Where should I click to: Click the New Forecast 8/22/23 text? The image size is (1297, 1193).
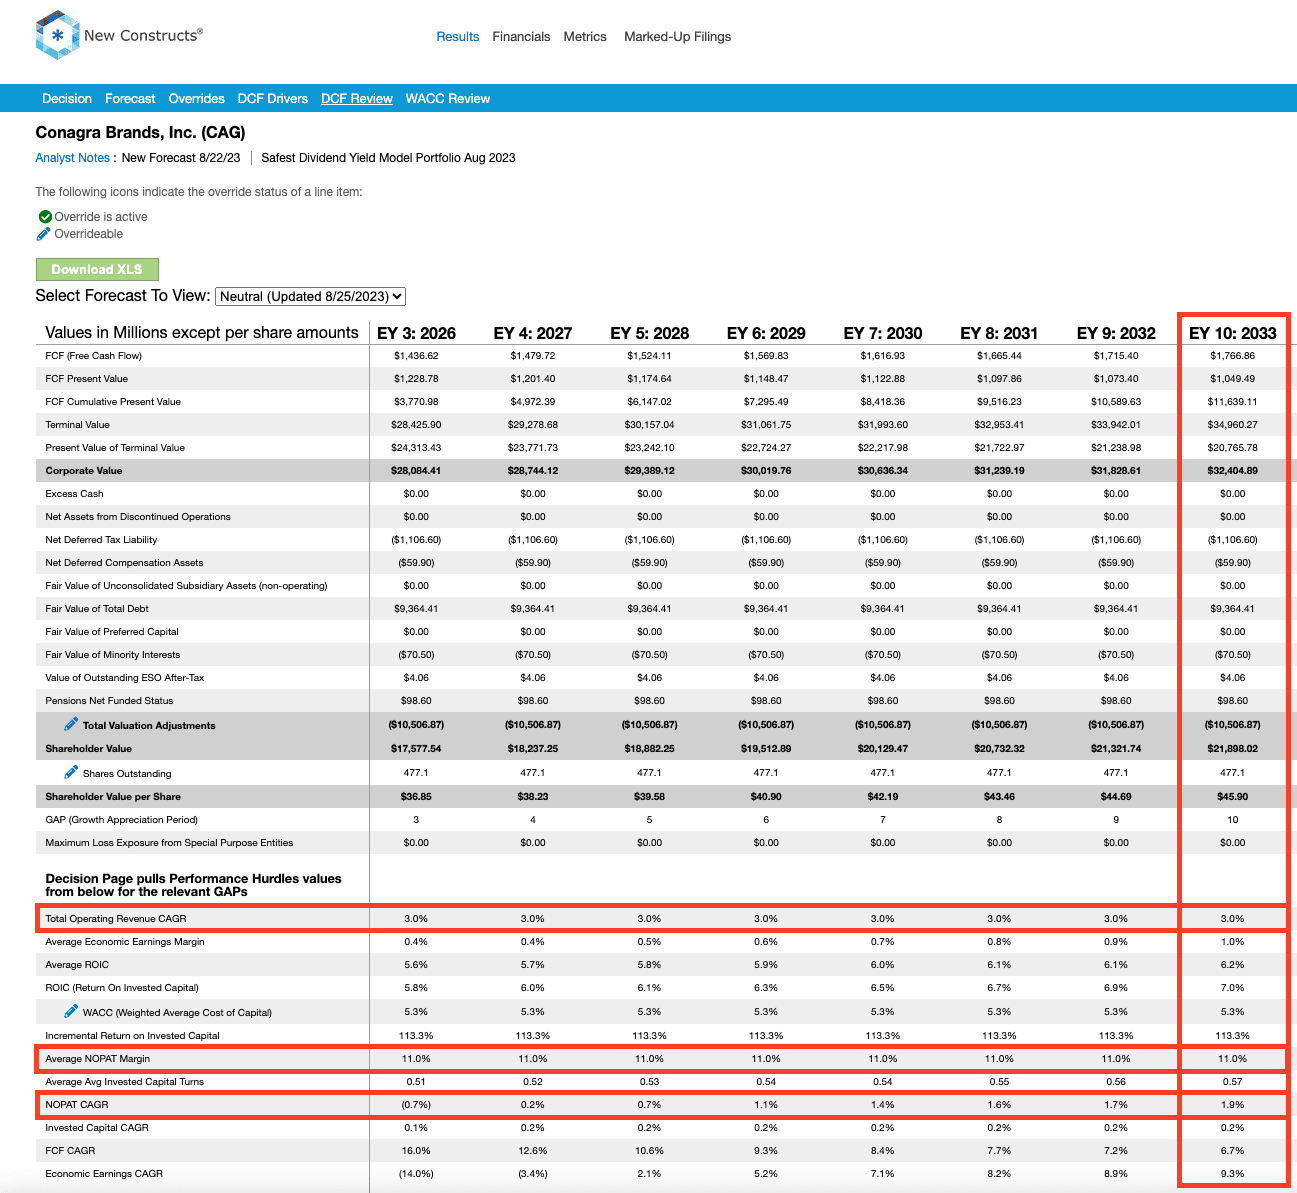pyautogui.click(x=181, y=157)
